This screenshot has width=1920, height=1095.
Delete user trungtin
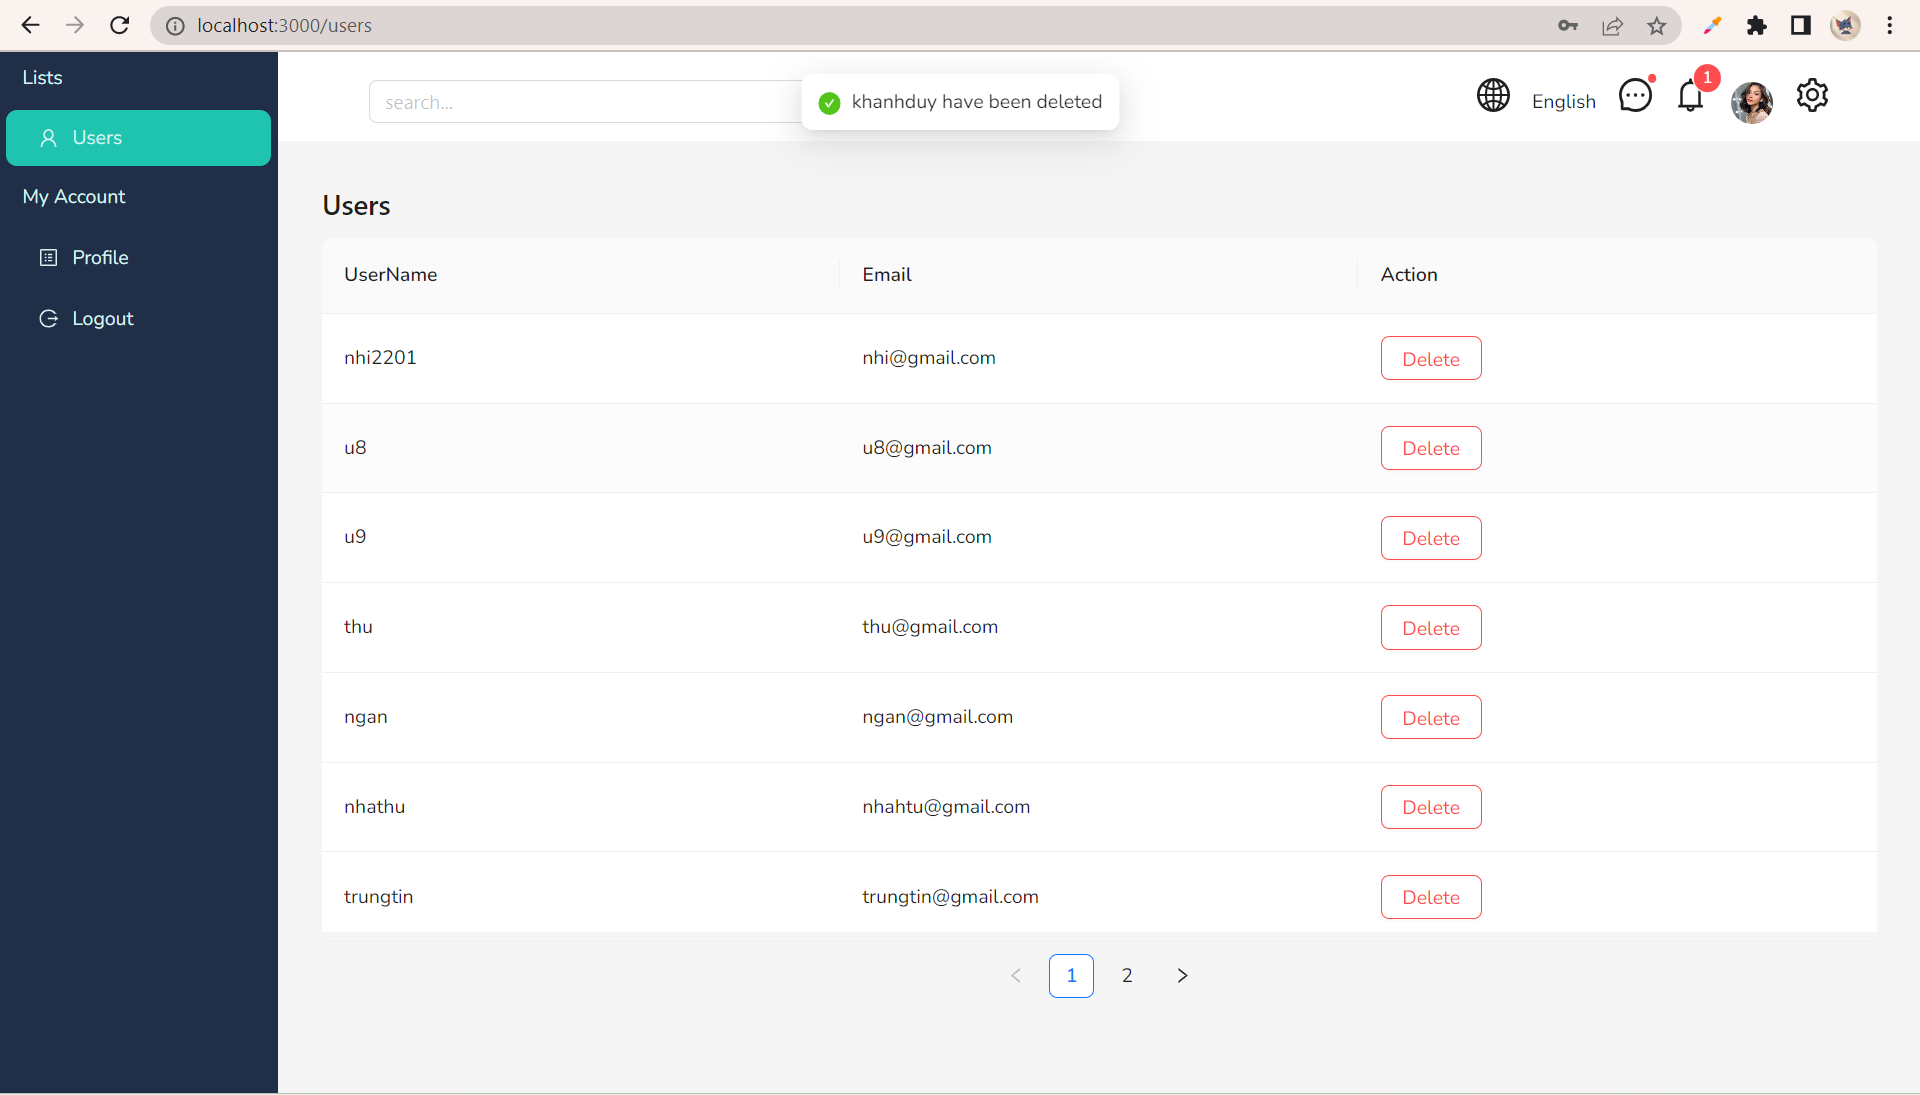(1430, 897)
